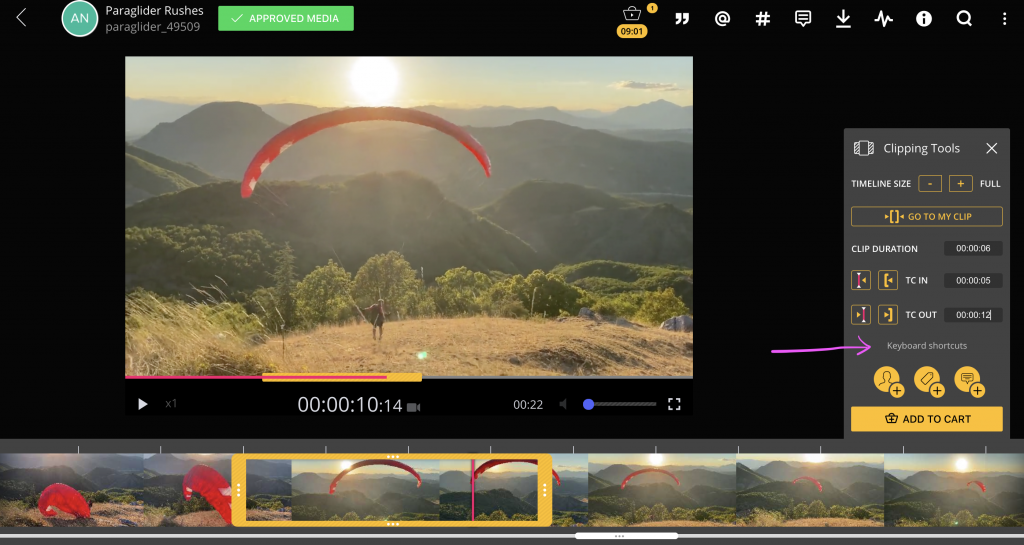The width and height of the screenshot is (1024, 545).
Task: Show media info via the i icon
Action: point(923,18)
